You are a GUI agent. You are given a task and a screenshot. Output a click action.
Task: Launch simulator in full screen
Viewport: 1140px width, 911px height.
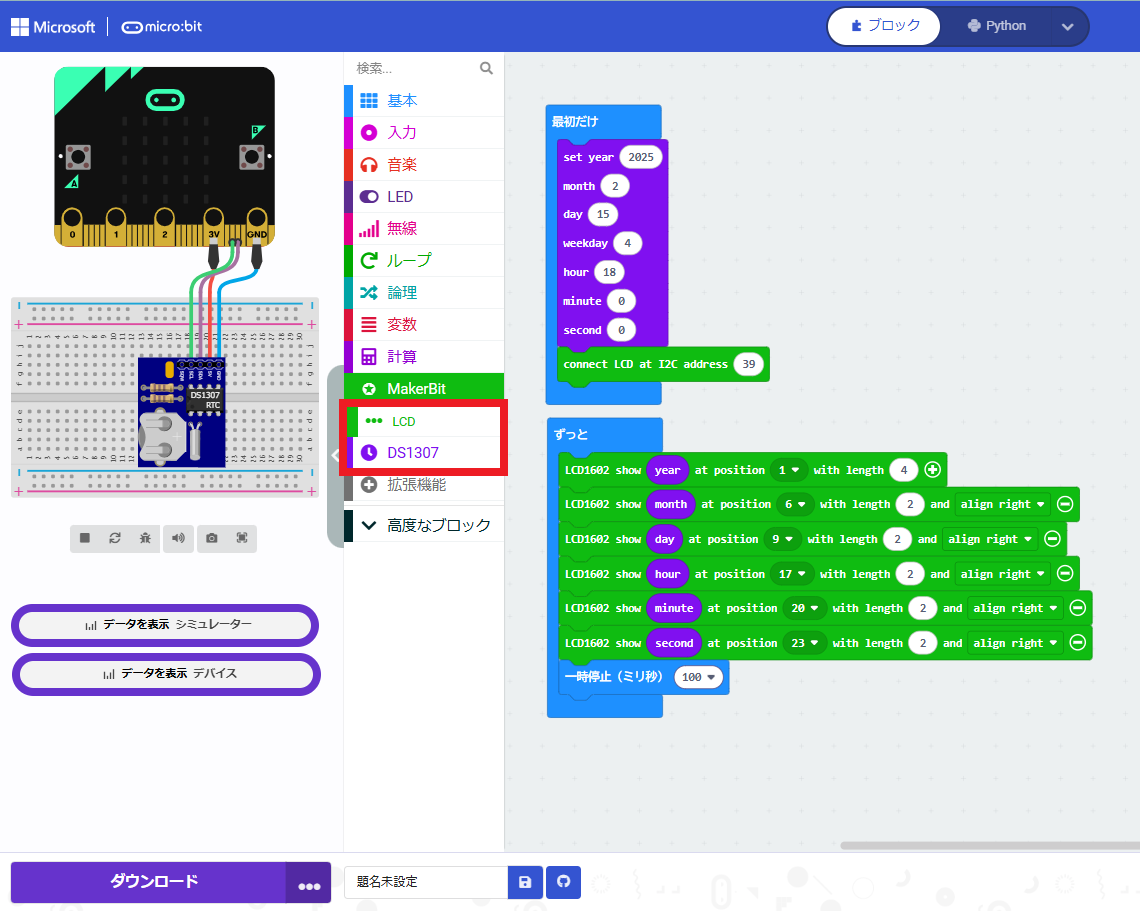[242, 538]
